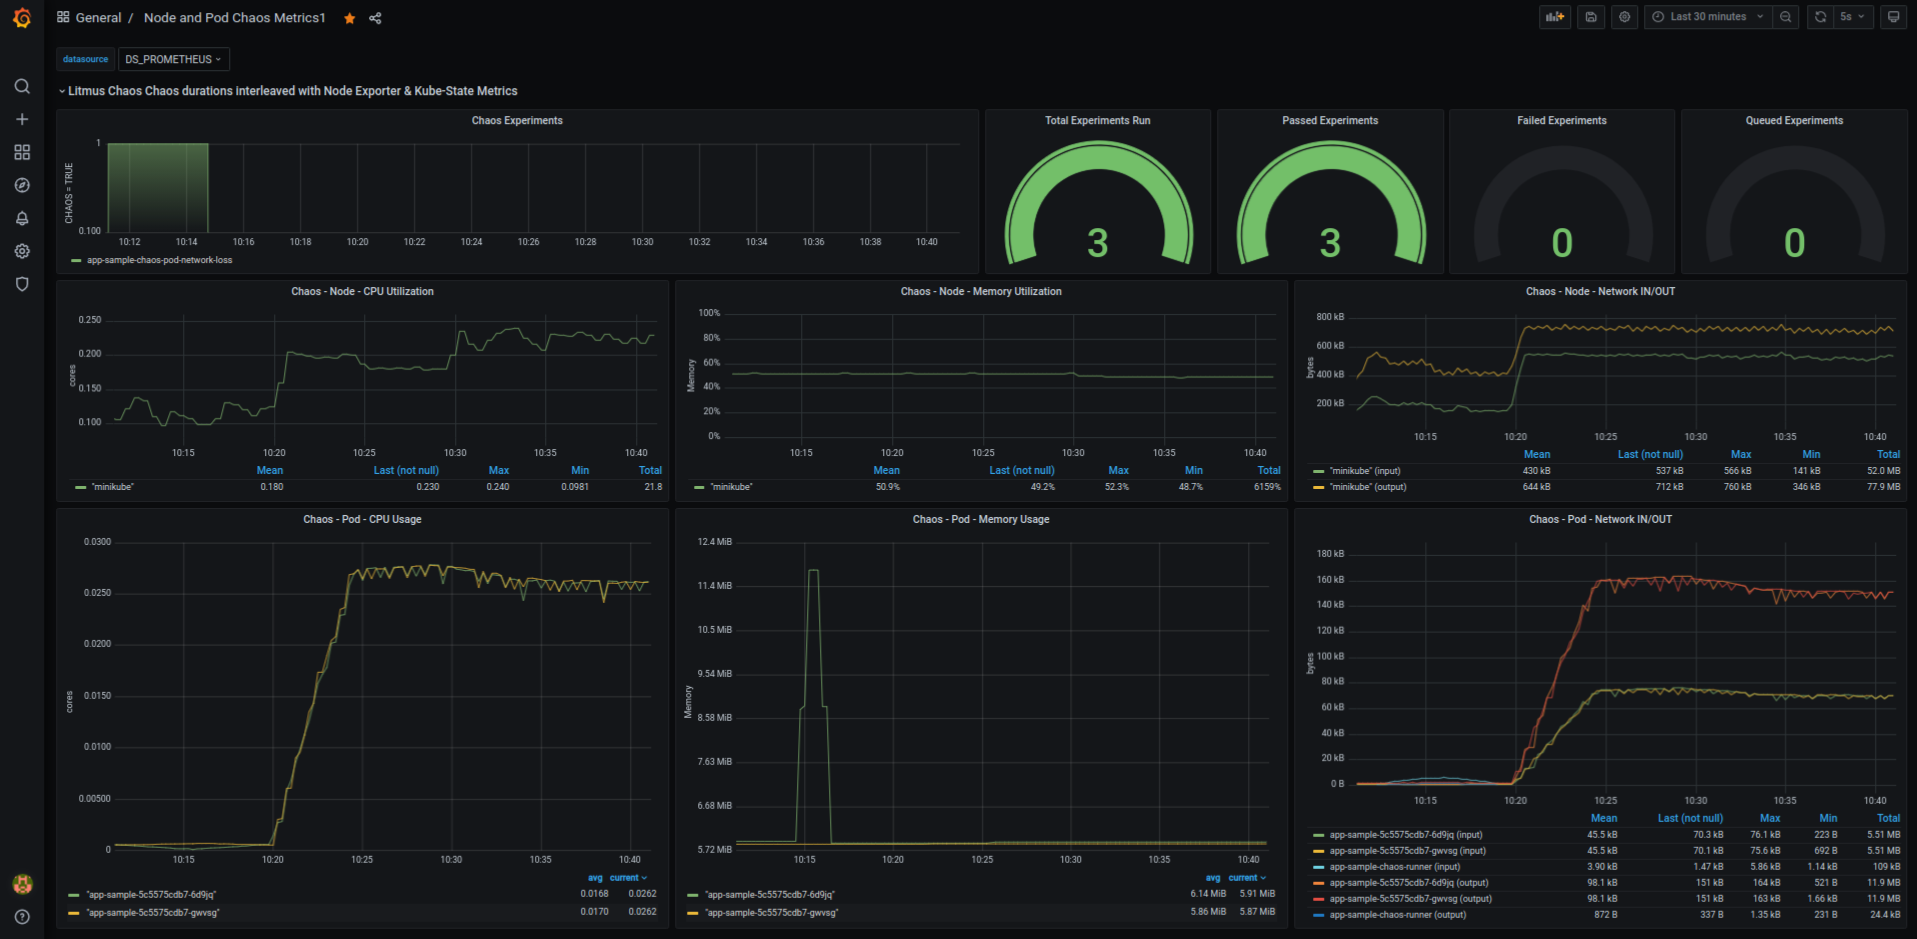Image resolution: width=1917 pixels, height=939 pixels.
Task: Open the Grafana home logo
Action: click(22, 18)
